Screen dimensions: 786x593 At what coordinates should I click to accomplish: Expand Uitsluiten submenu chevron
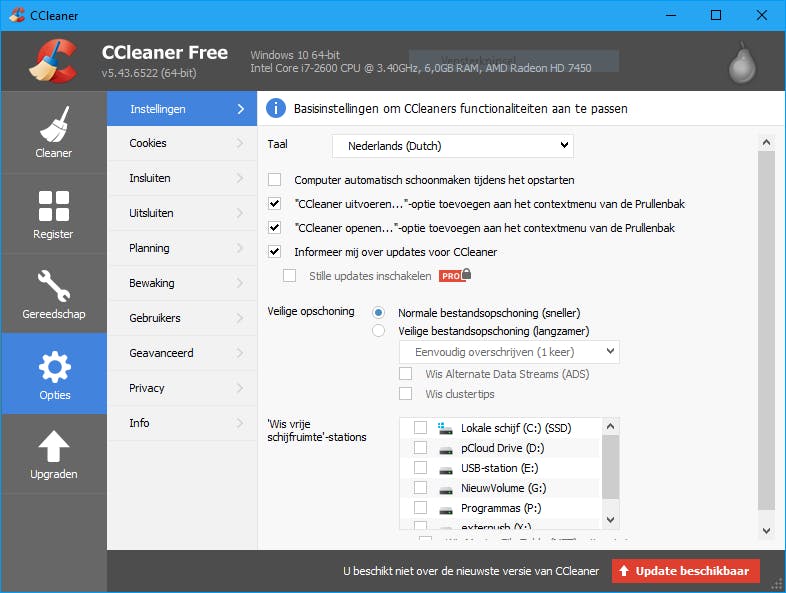240,213
